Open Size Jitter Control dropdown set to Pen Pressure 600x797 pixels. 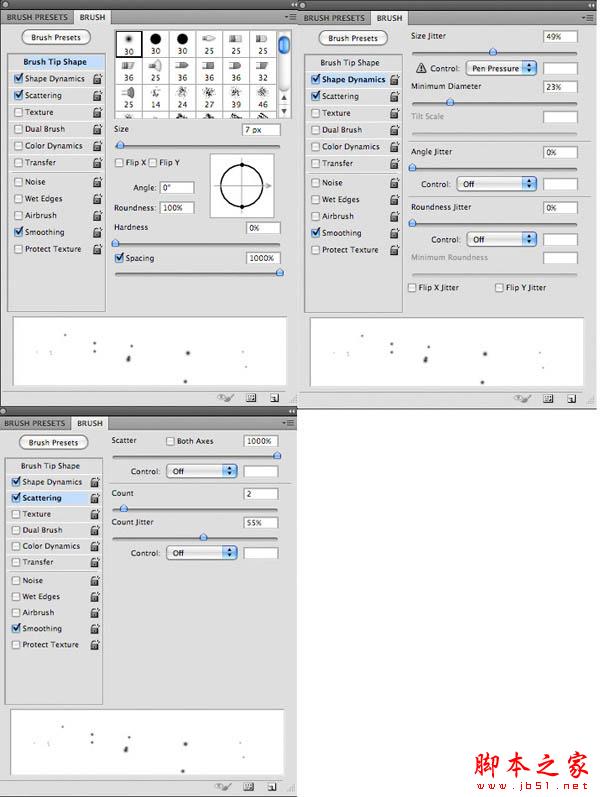coord(501,68)
